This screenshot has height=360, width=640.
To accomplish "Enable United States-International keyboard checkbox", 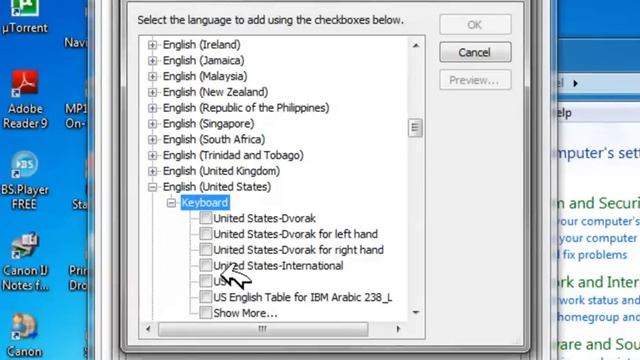I will pyautogui.click(x=205, y=265).
